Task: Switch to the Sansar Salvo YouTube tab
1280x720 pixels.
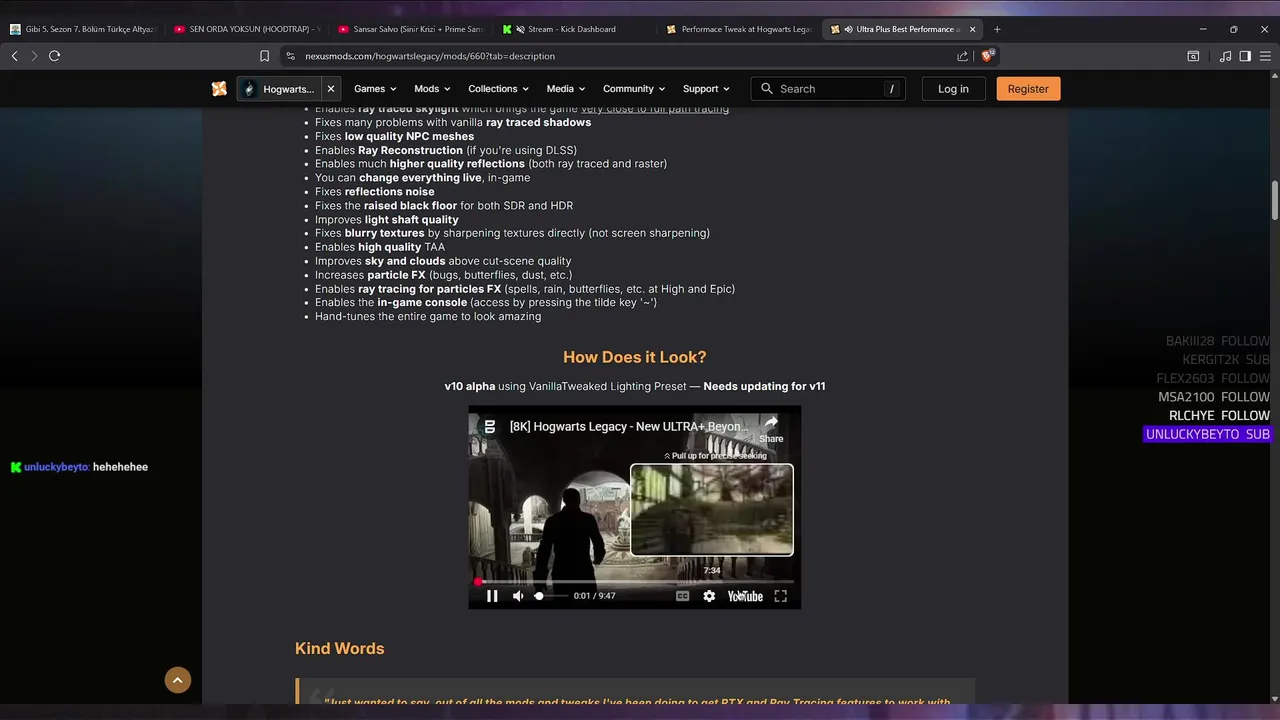Action: pos(411,29)
